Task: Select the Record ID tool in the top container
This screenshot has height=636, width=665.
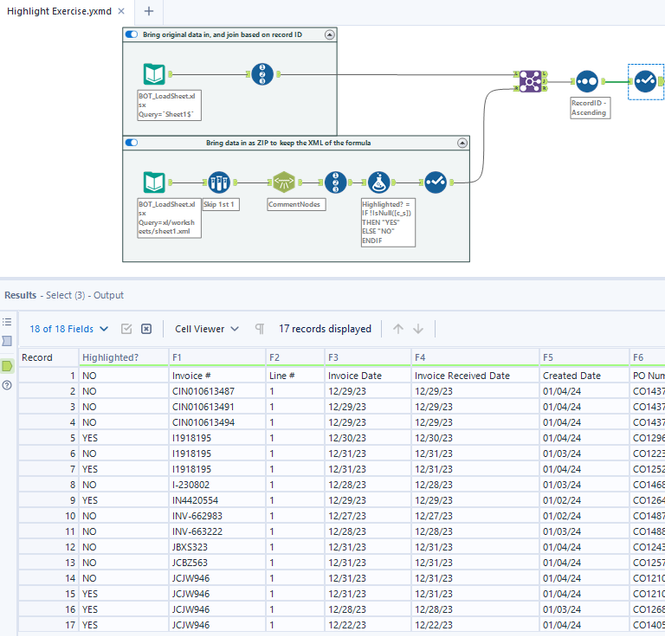Action: click(262, 74)
